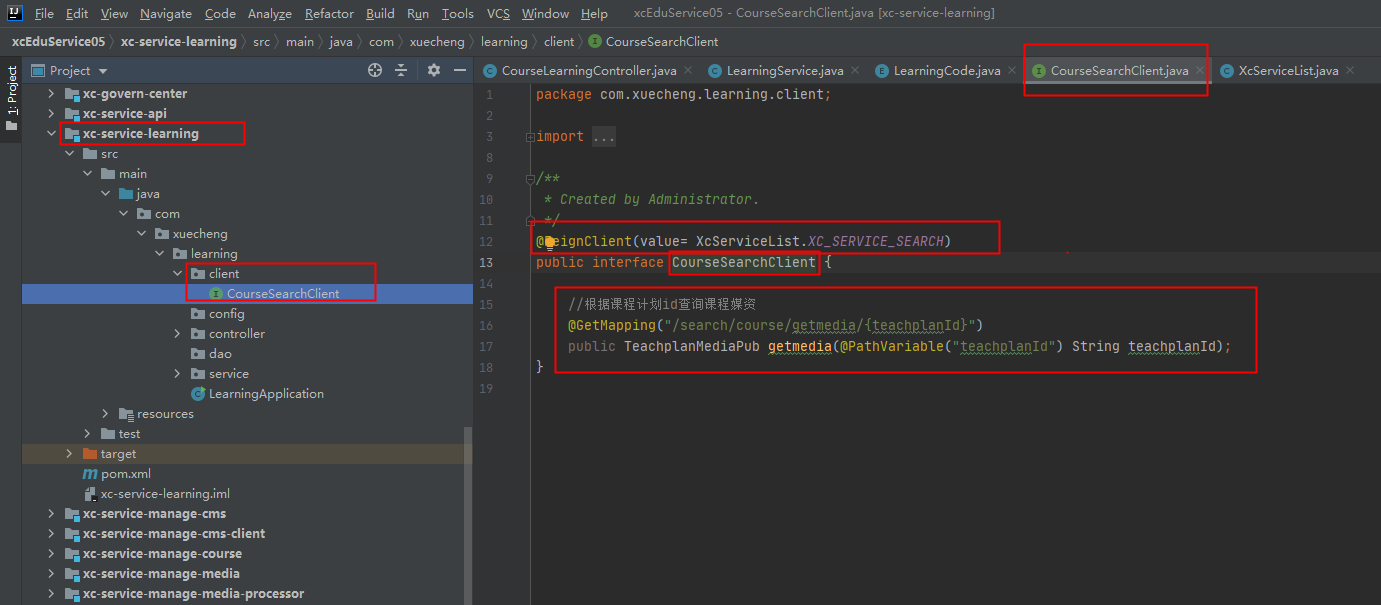Select xc-service-manage-media module
1381x605 pixels.
[x=152, y=574]
